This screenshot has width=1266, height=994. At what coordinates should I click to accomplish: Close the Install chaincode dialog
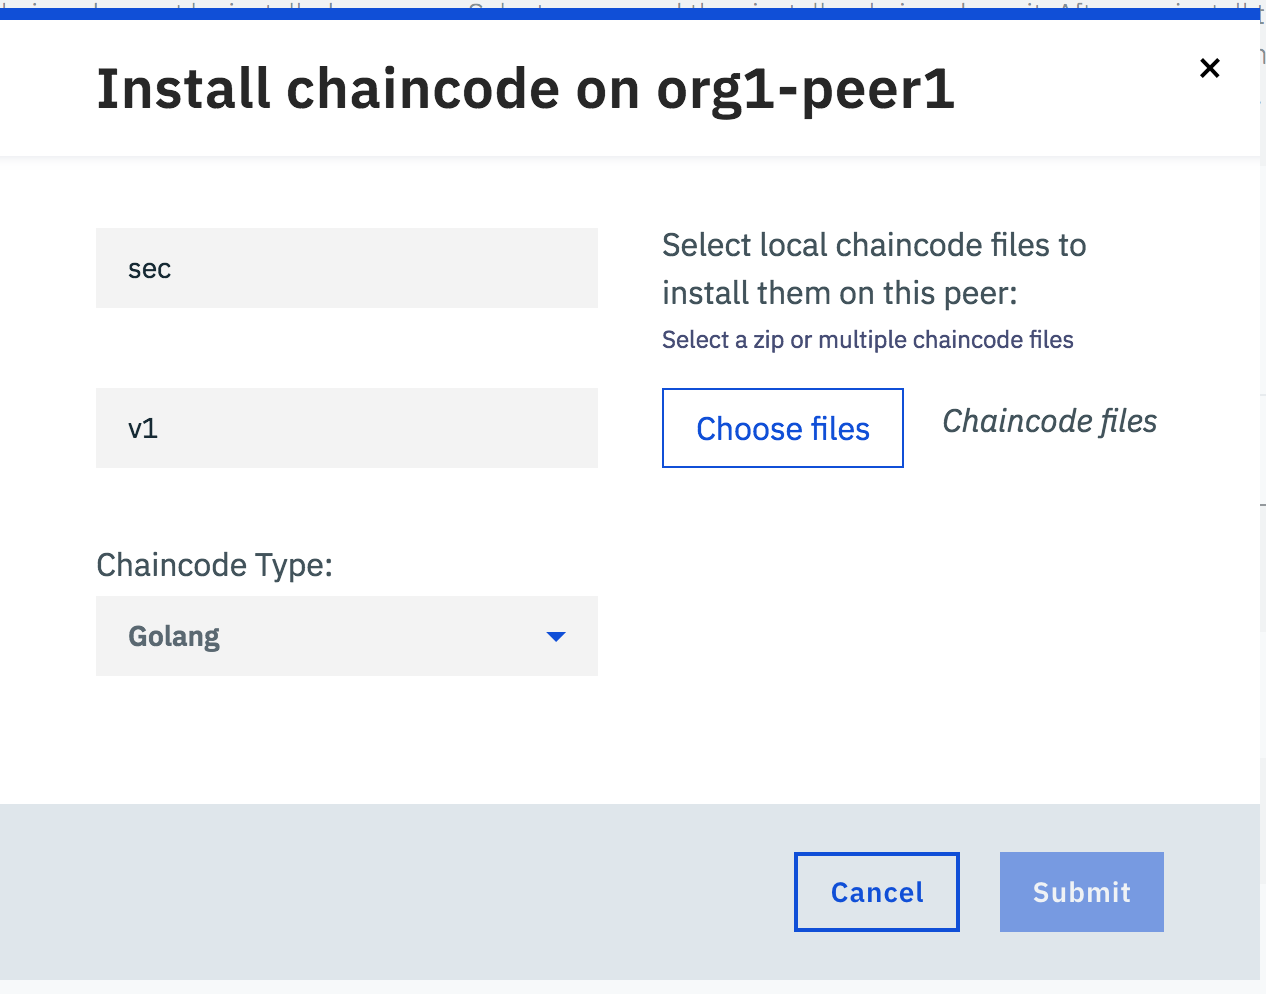[x=1209, y=68]
